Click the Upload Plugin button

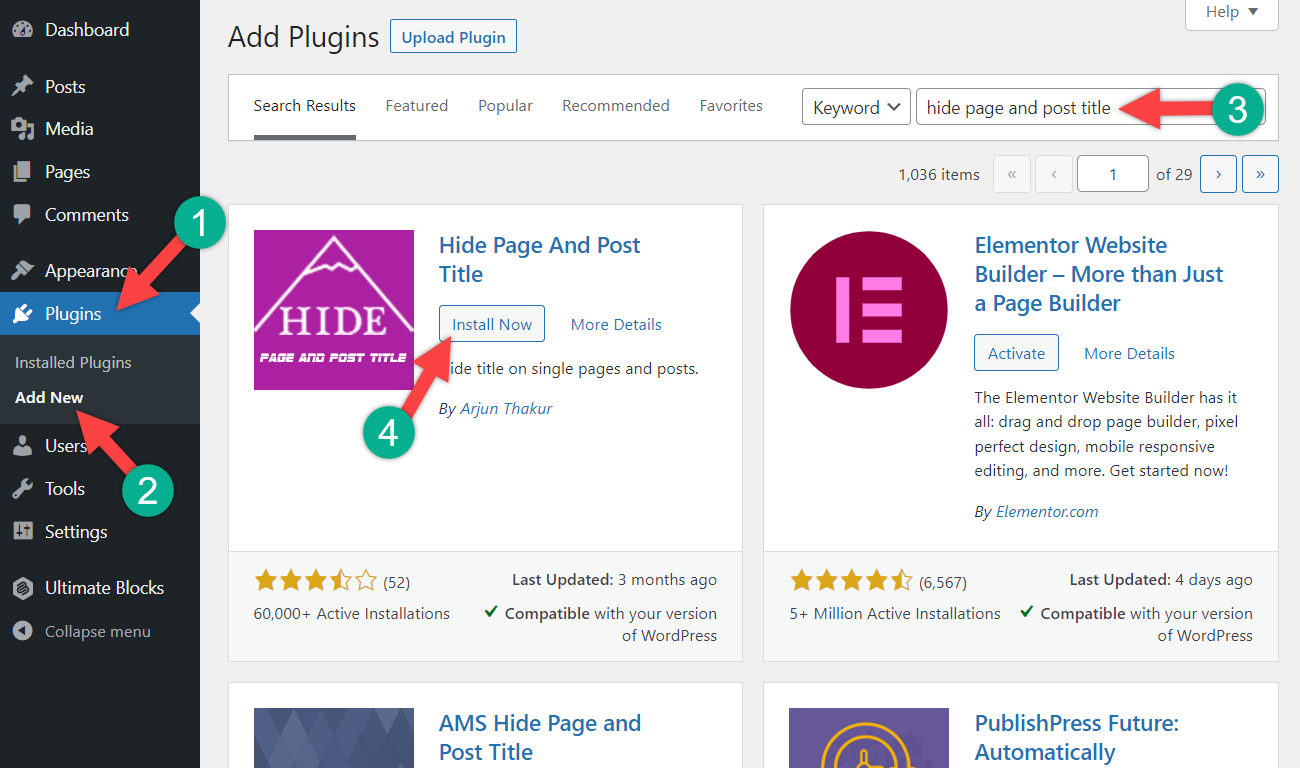tap(453, 37)
